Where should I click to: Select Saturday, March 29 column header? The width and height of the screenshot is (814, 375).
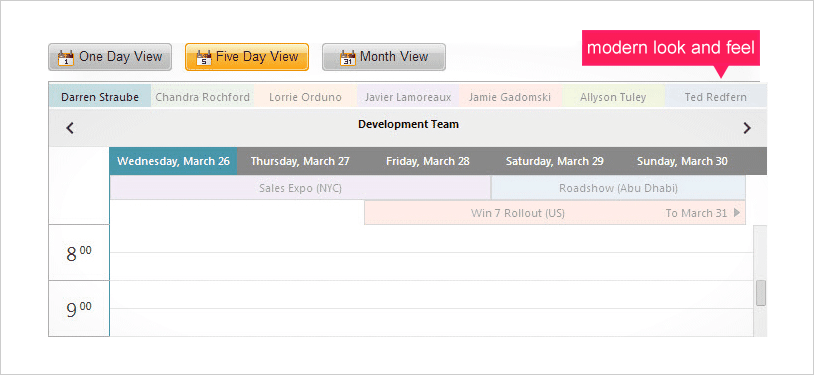554,161
